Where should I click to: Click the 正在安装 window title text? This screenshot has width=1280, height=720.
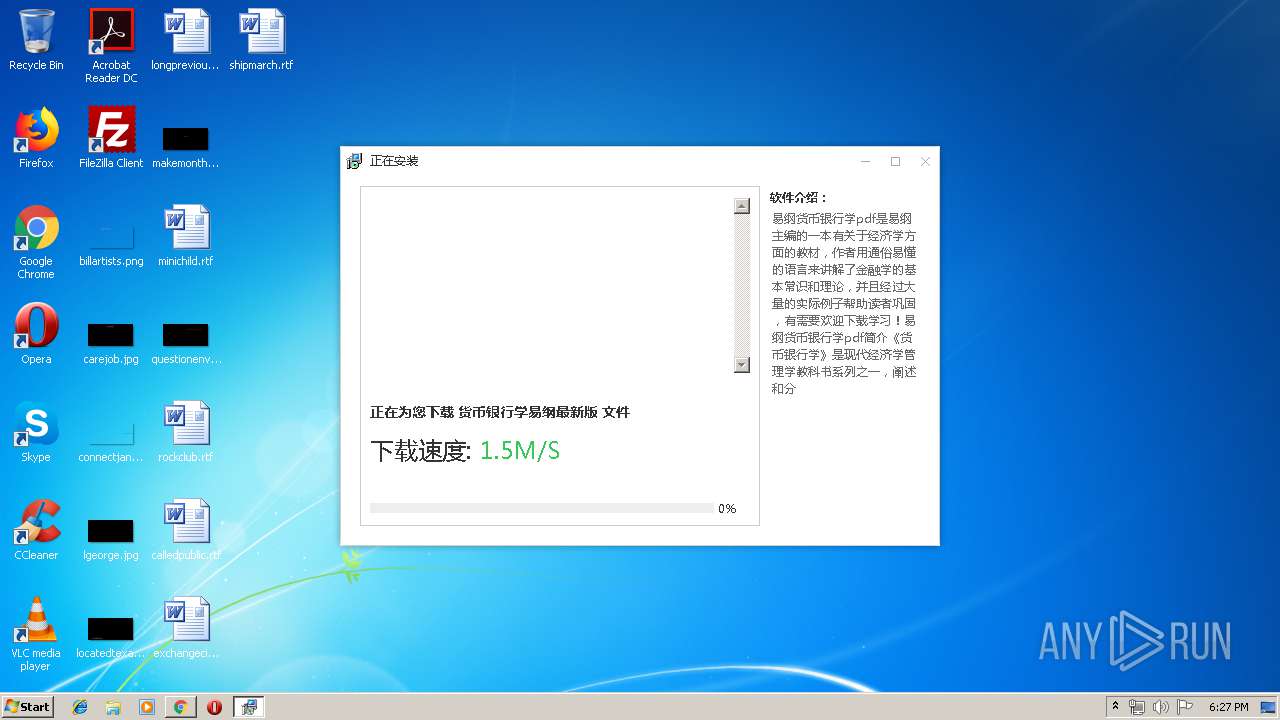coord(394,161)
